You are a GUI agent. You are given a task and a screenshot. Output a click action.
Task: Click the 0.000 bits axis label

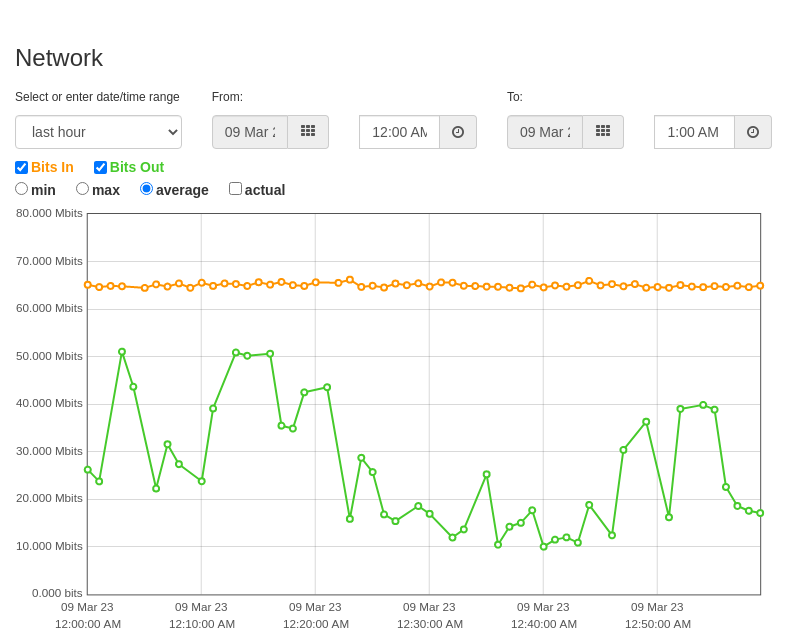click(57, 593)
